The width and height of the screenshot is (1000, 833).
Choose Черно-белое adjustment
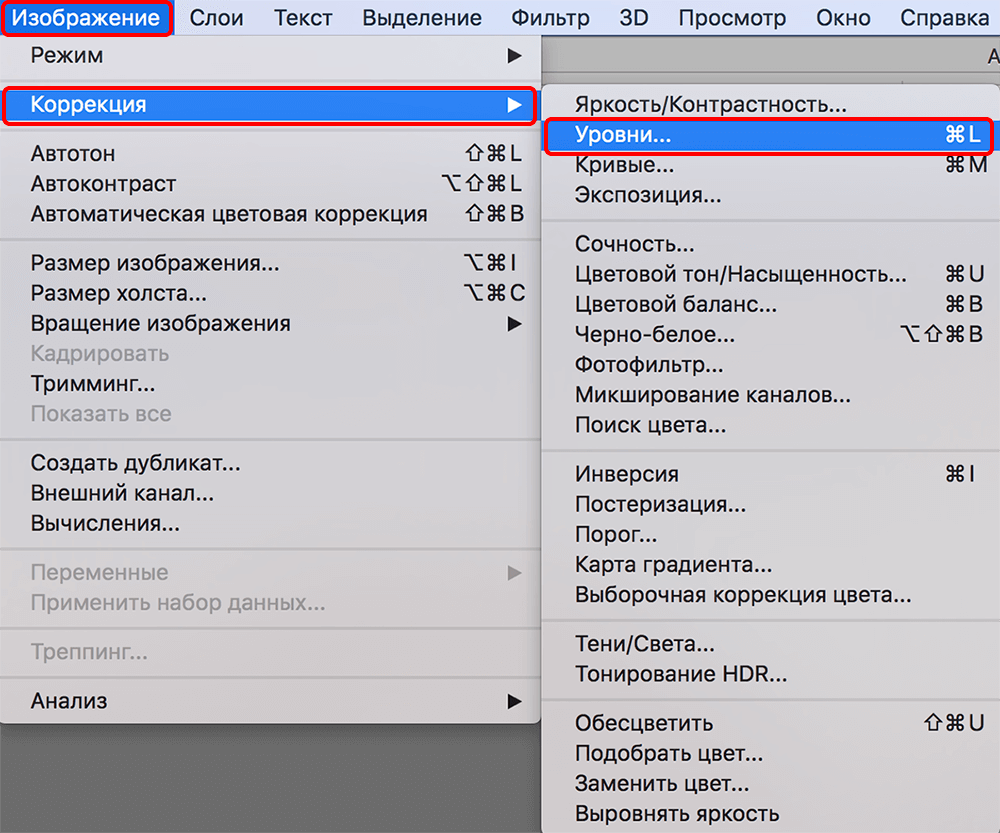click(654, 334)
